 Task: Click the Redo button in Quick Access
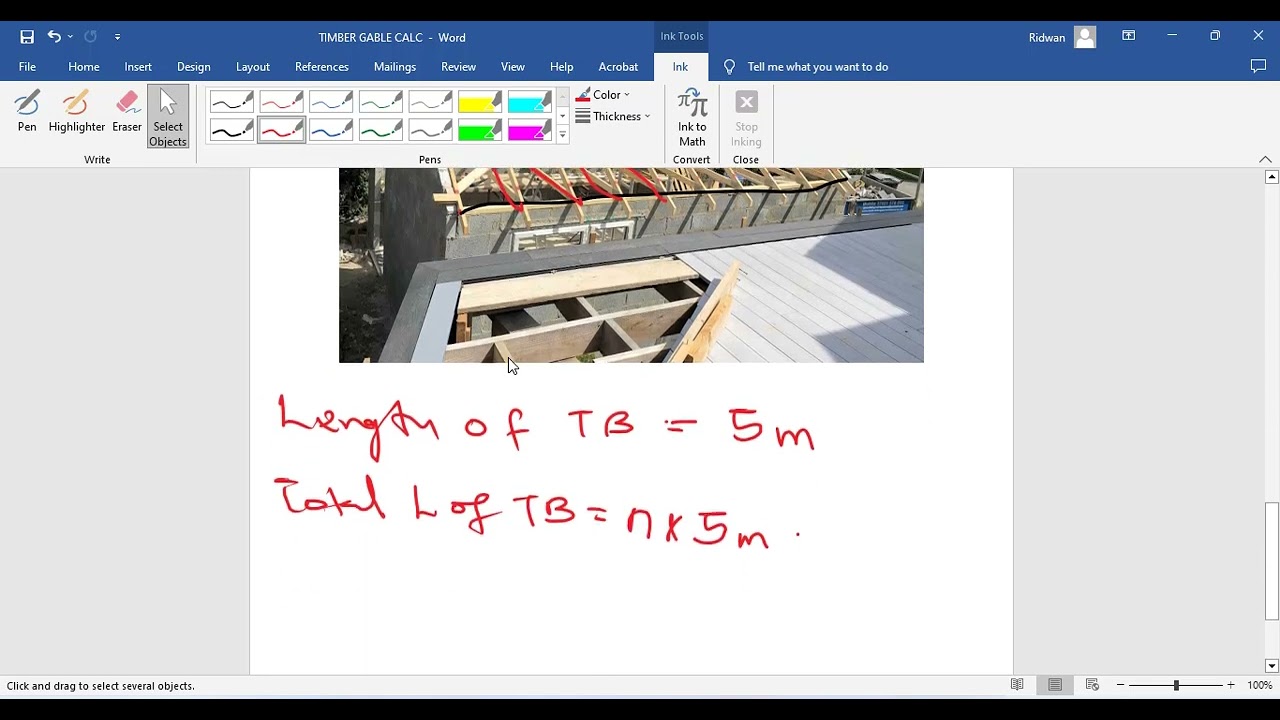[90, 37]
